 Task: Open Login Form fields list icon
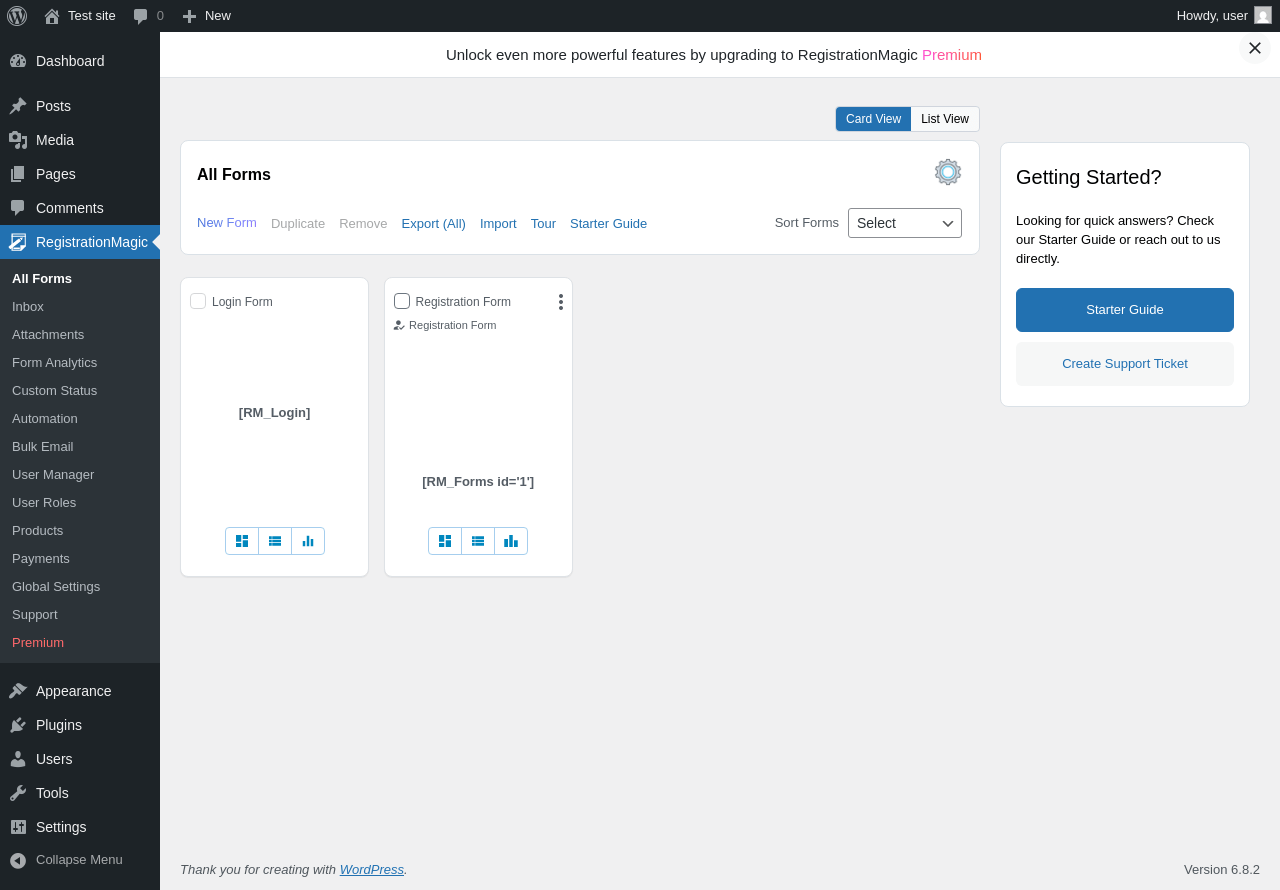(275, 541)
